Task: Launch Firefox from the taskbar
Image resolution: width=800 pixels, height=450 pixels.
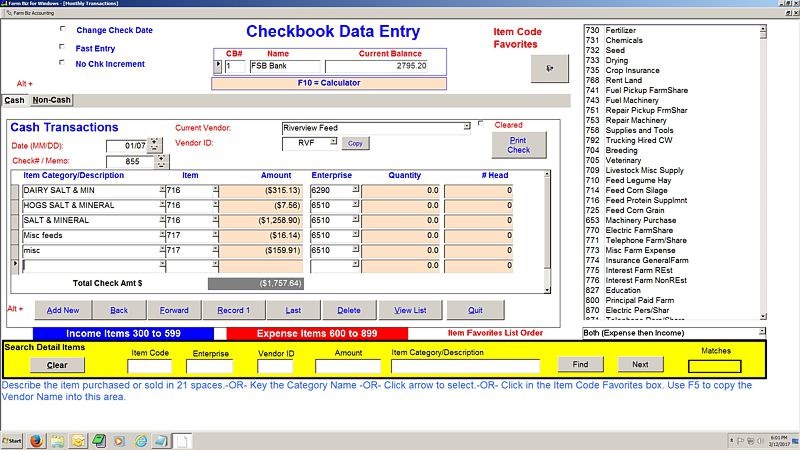Action: coord(36,440)
